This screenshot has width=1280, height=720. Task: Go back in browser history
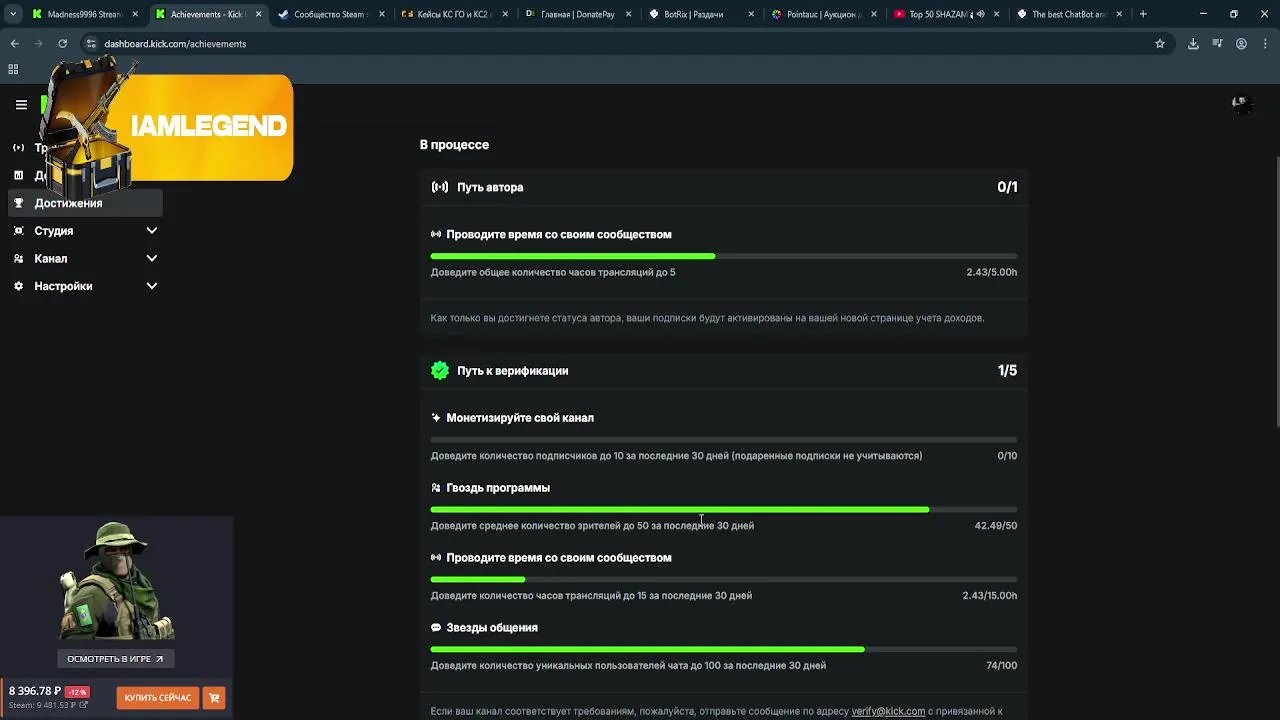point(14,44)
